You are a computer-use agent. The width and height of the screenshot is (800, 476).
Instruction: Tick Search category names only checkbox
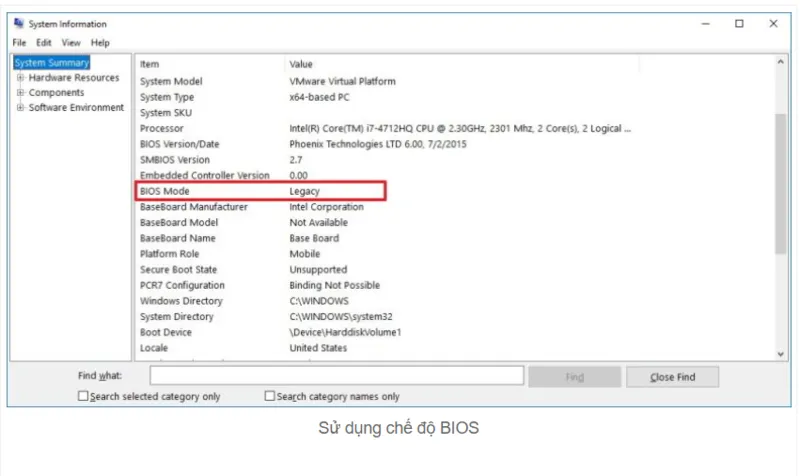(269, 396)
